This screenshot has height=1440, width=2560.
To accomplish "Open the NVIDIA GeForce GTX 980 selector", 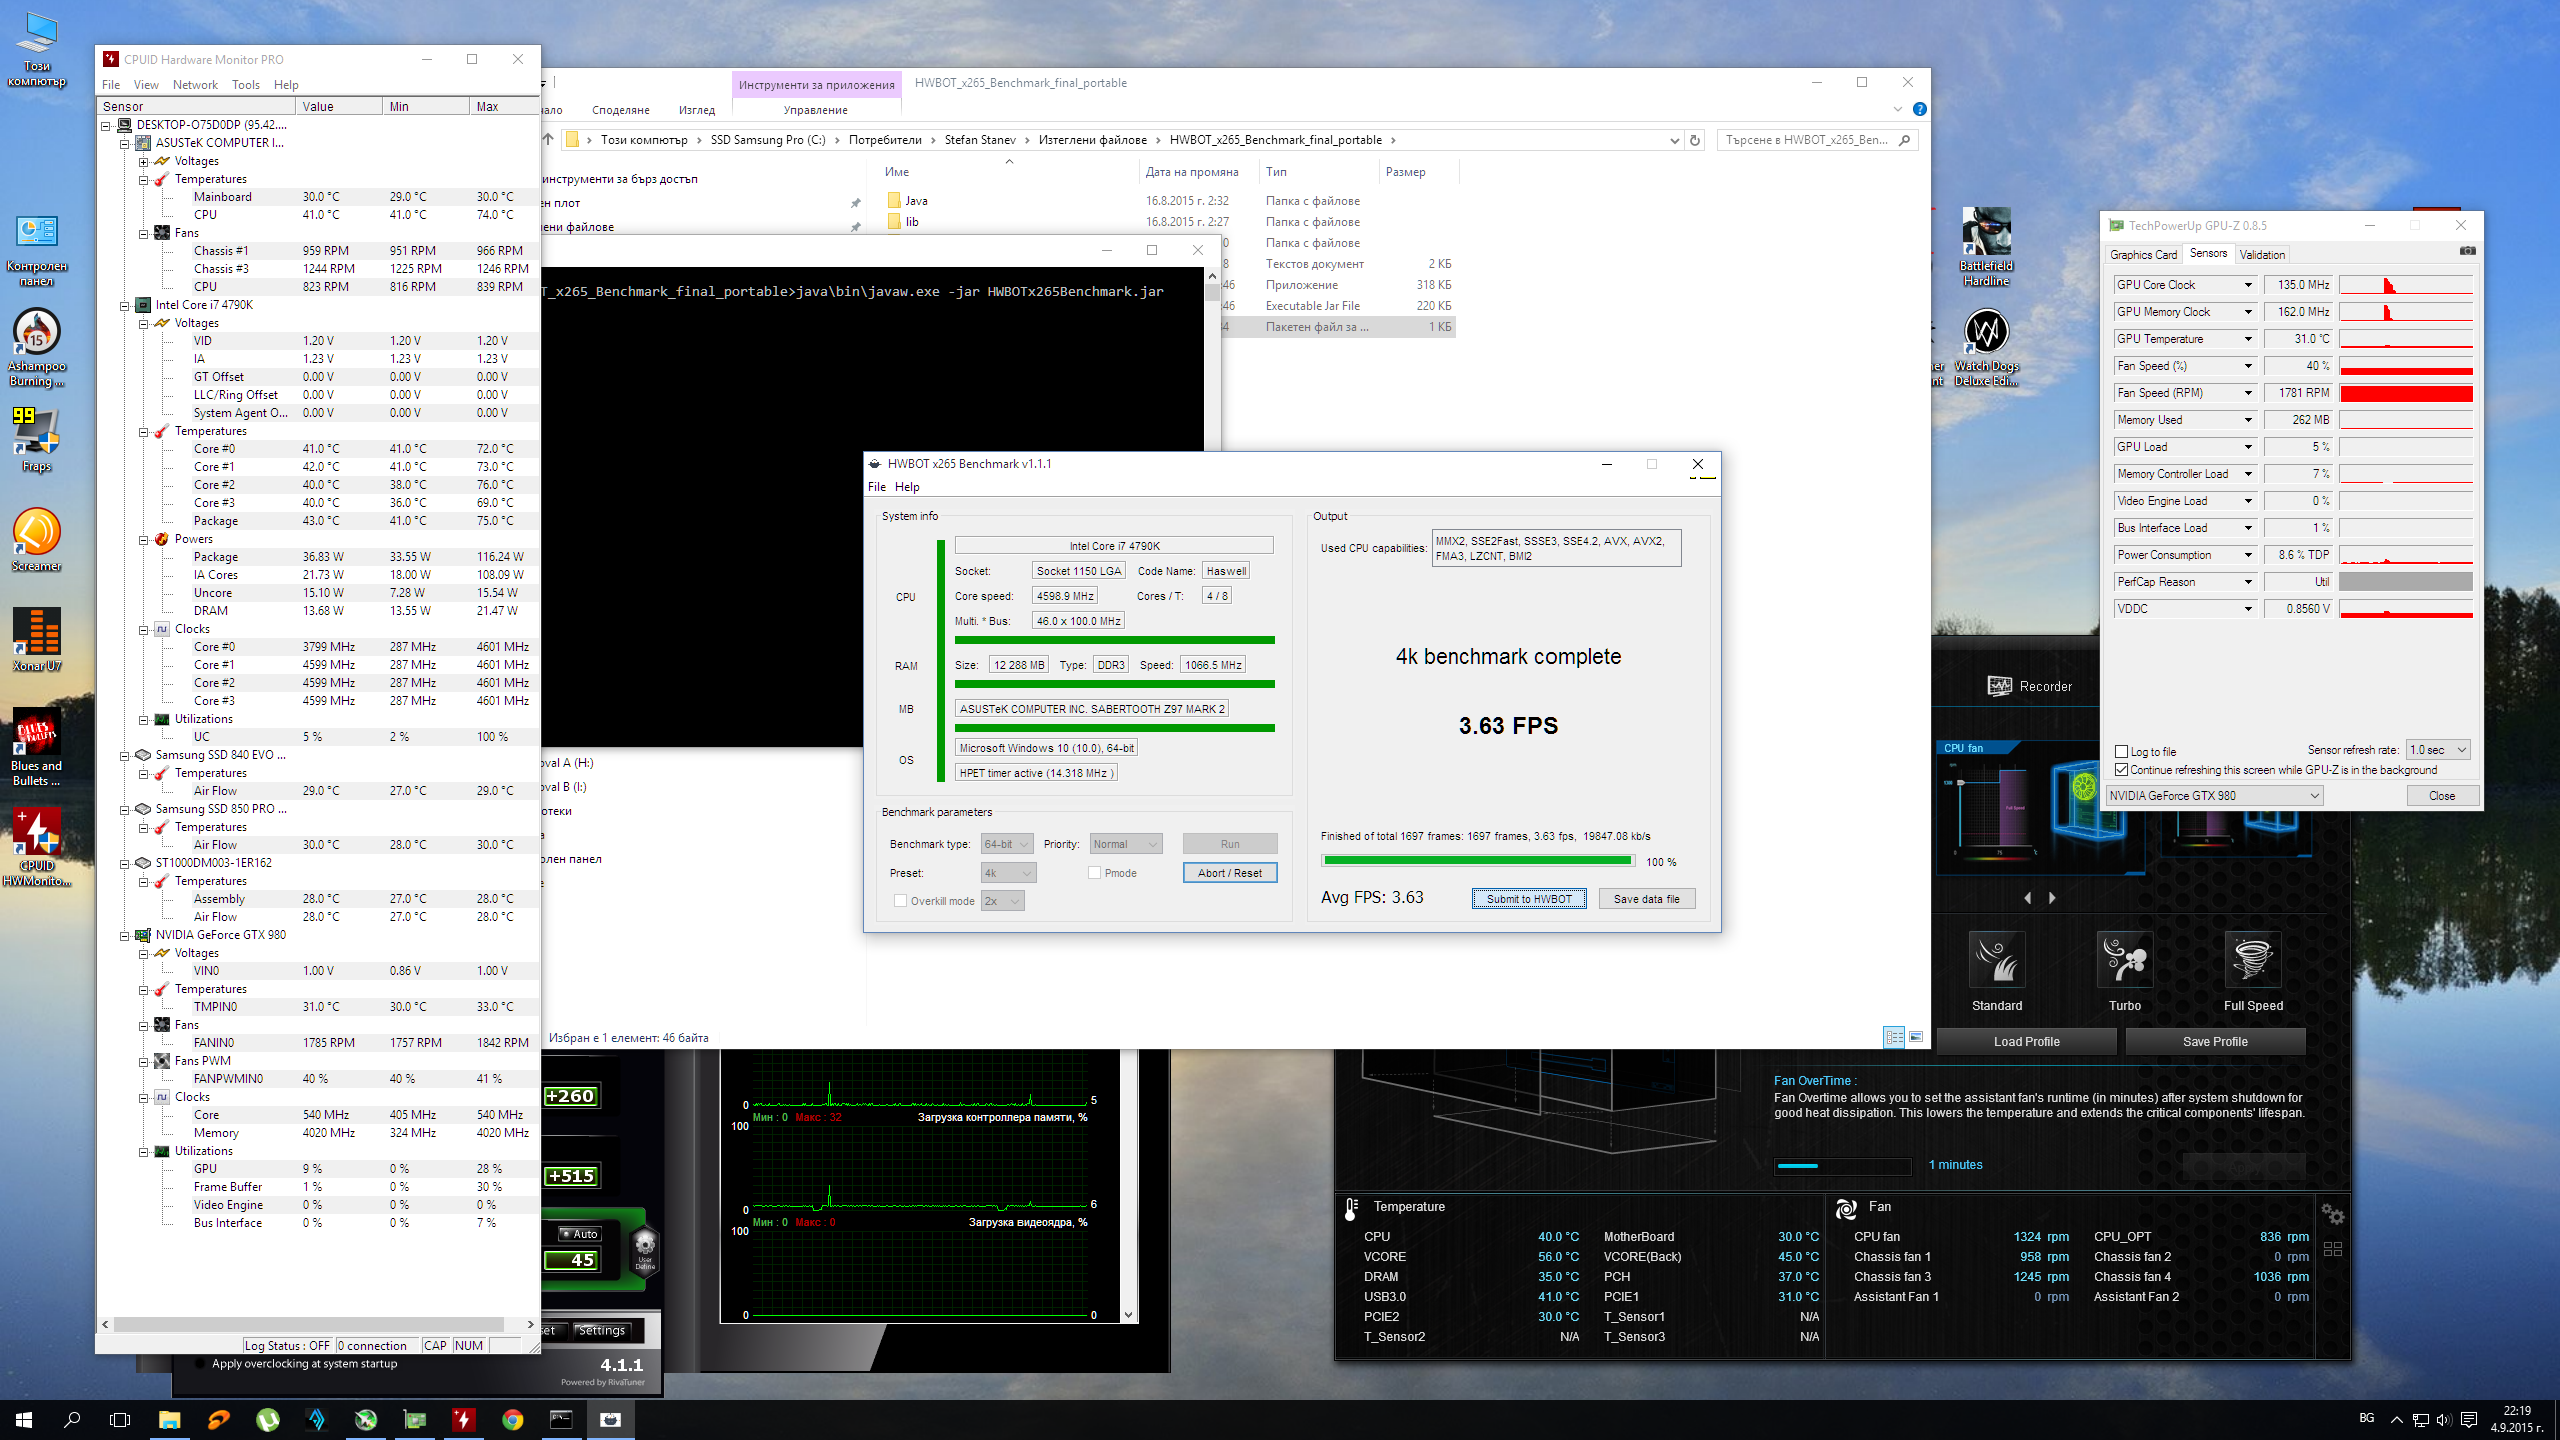I will [x=2214, y=795].
